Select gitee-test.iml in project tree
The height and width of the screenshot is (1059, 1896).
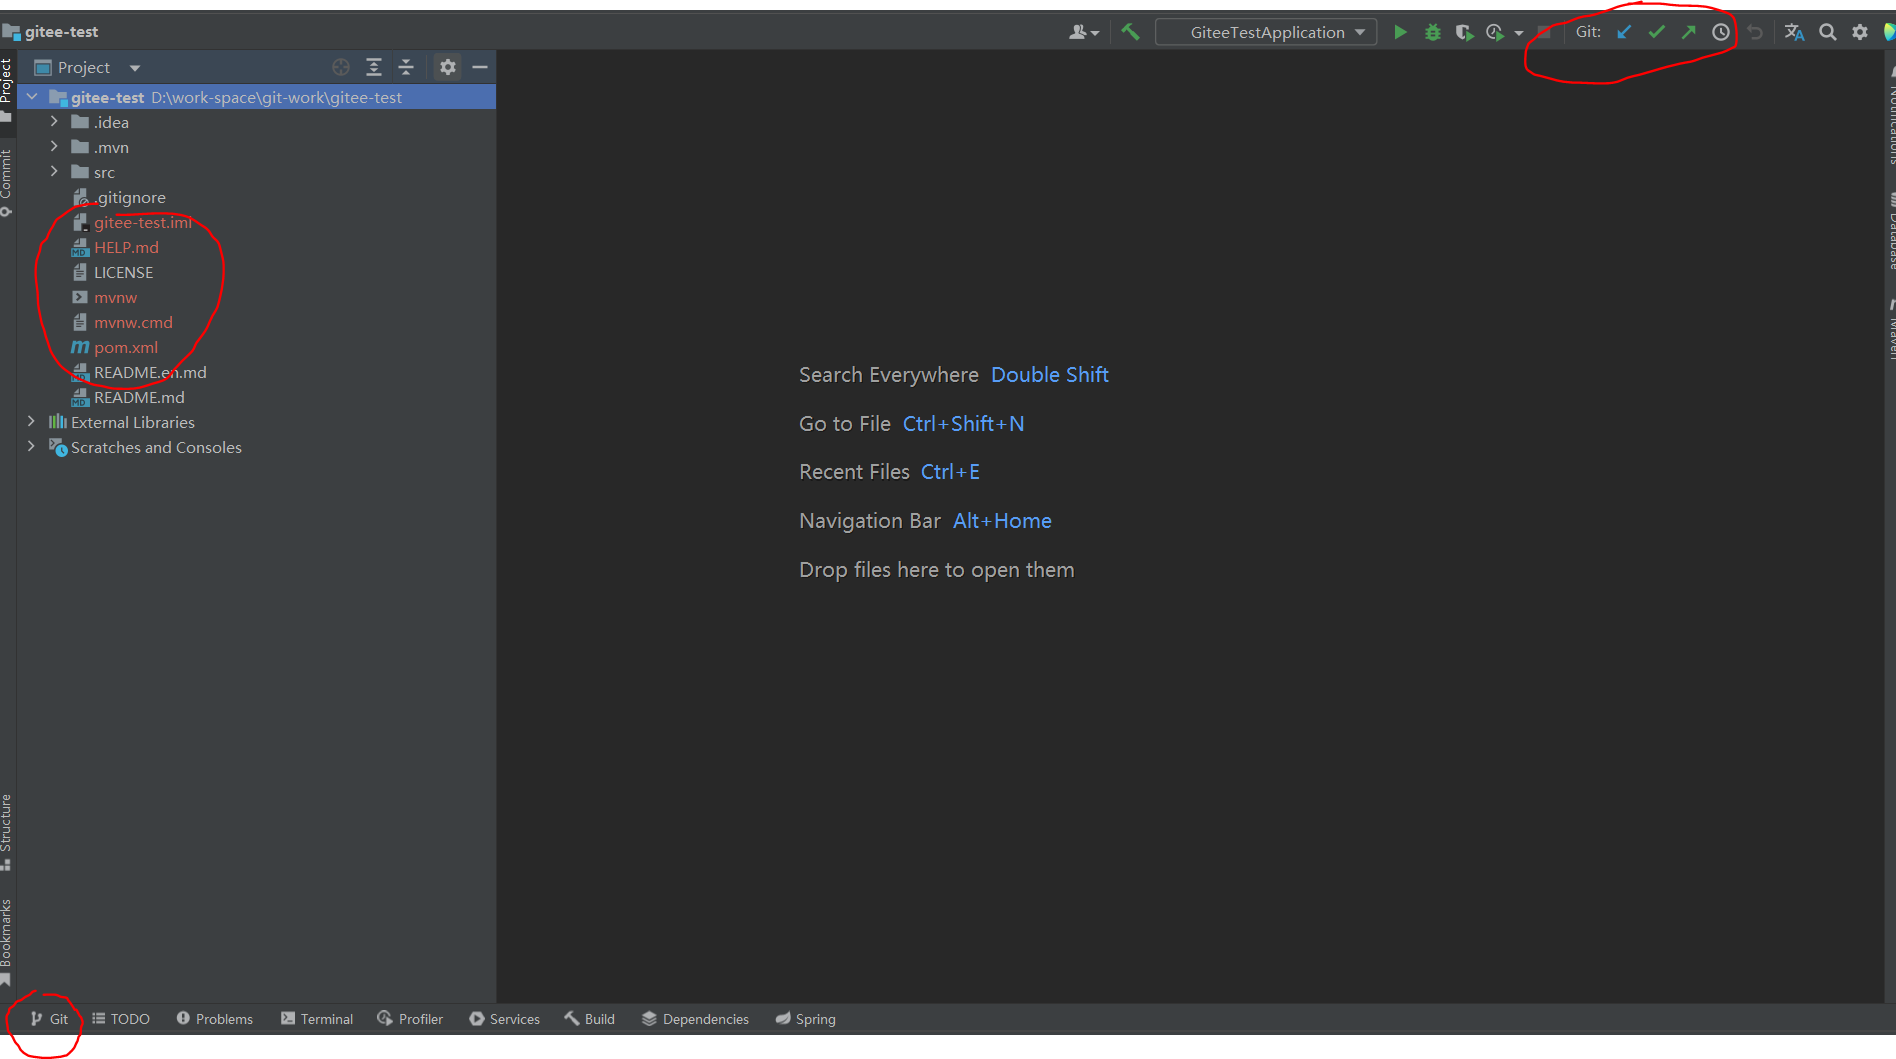(x=142, y=222)
